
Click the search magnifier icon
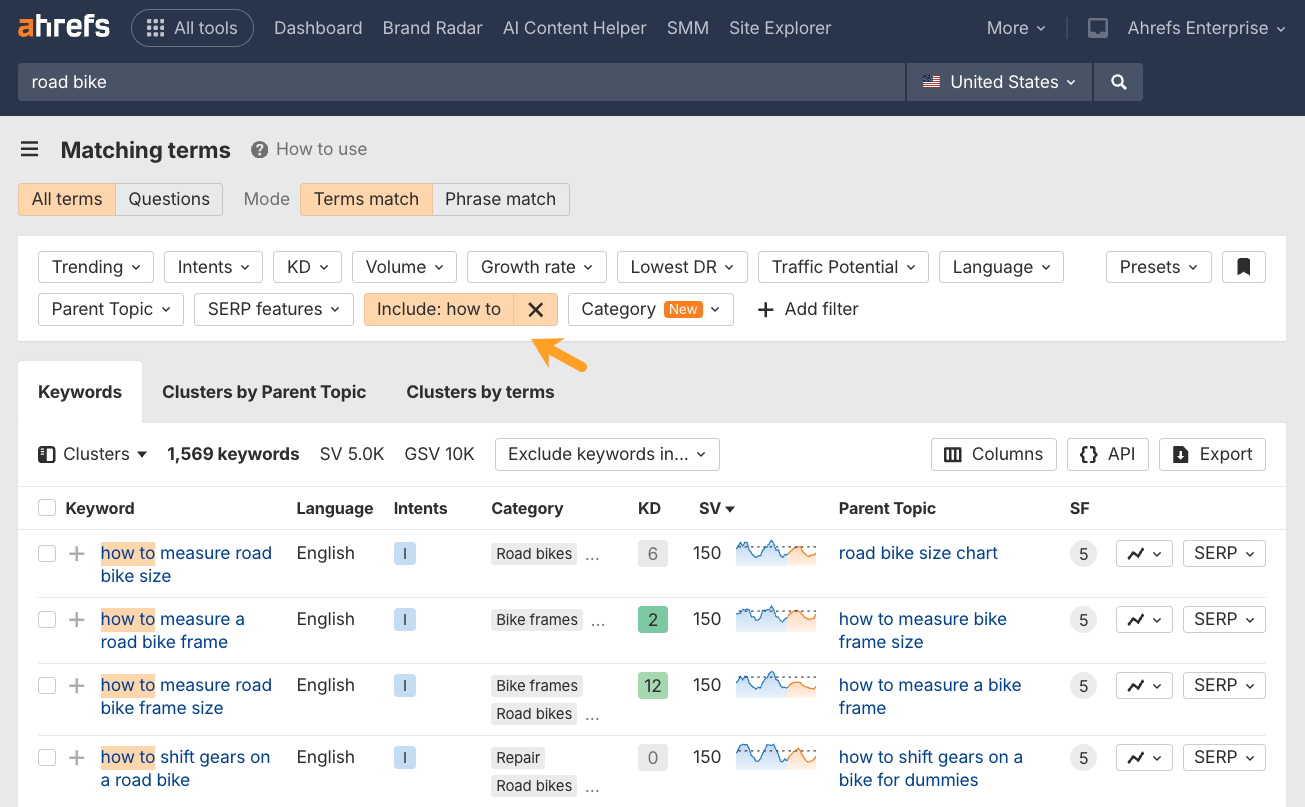point(1117,82)
